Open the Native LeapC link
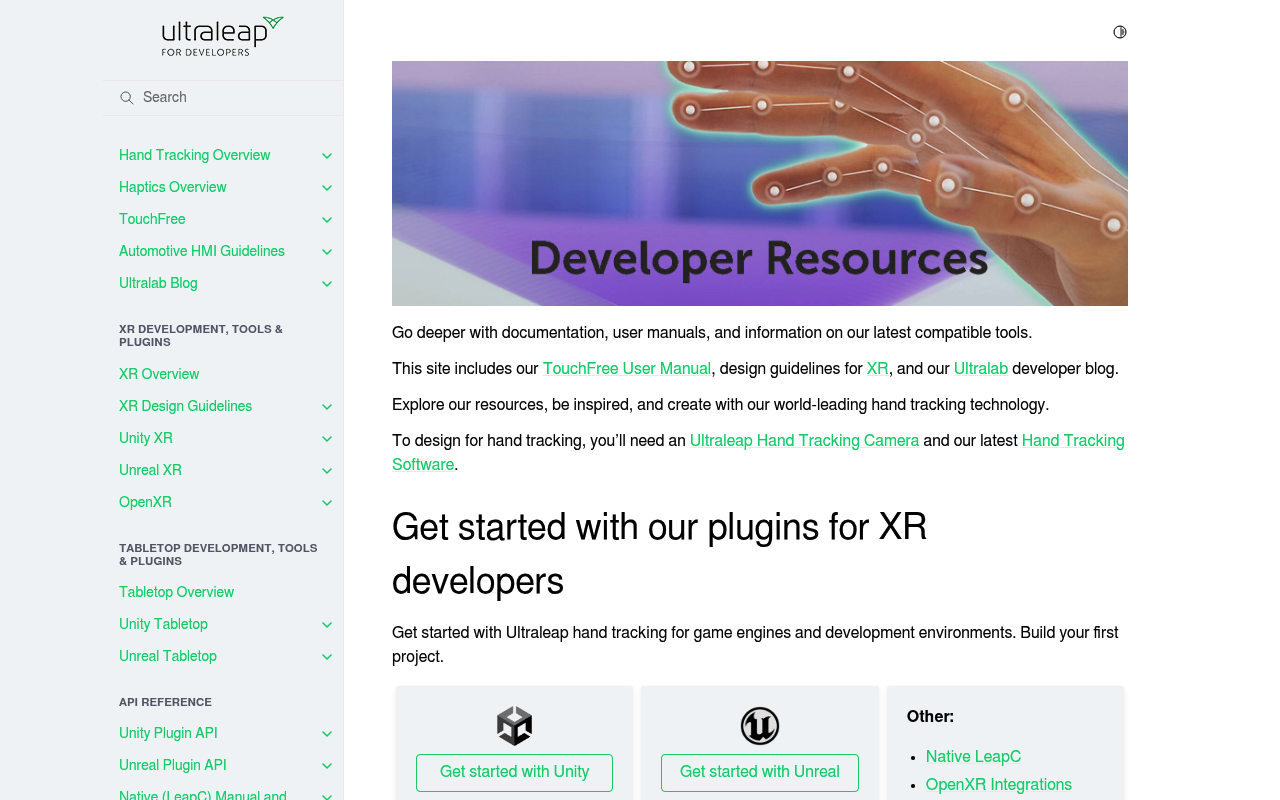 [973, 757]
